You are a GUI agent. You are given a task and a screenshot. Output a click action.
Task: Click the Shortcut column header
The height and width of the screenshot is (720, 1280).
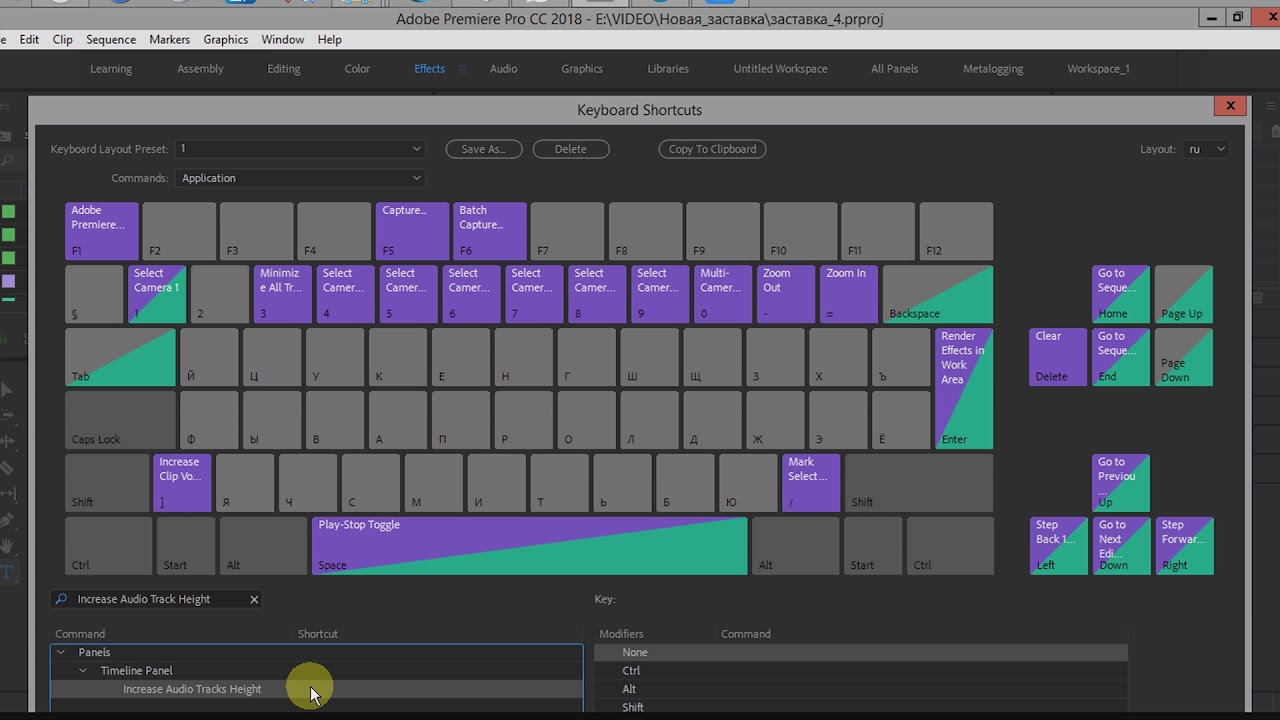tap(318, 634)
